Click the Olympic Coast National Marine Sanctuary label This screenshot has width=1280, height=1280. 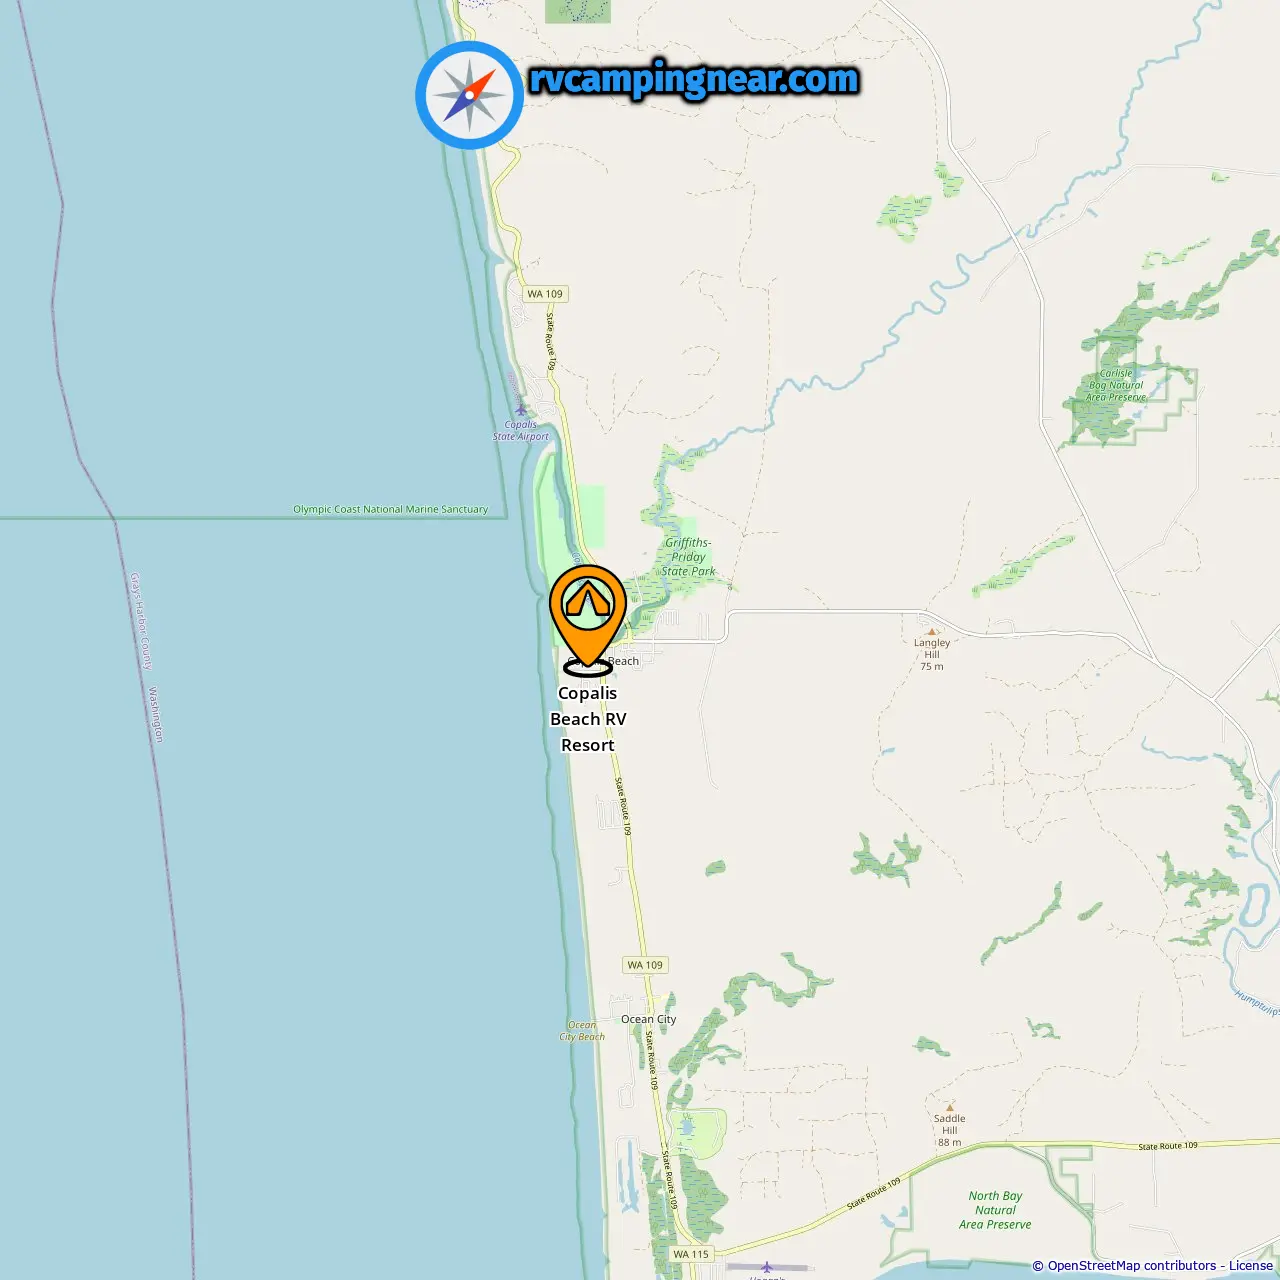point(391,509)
